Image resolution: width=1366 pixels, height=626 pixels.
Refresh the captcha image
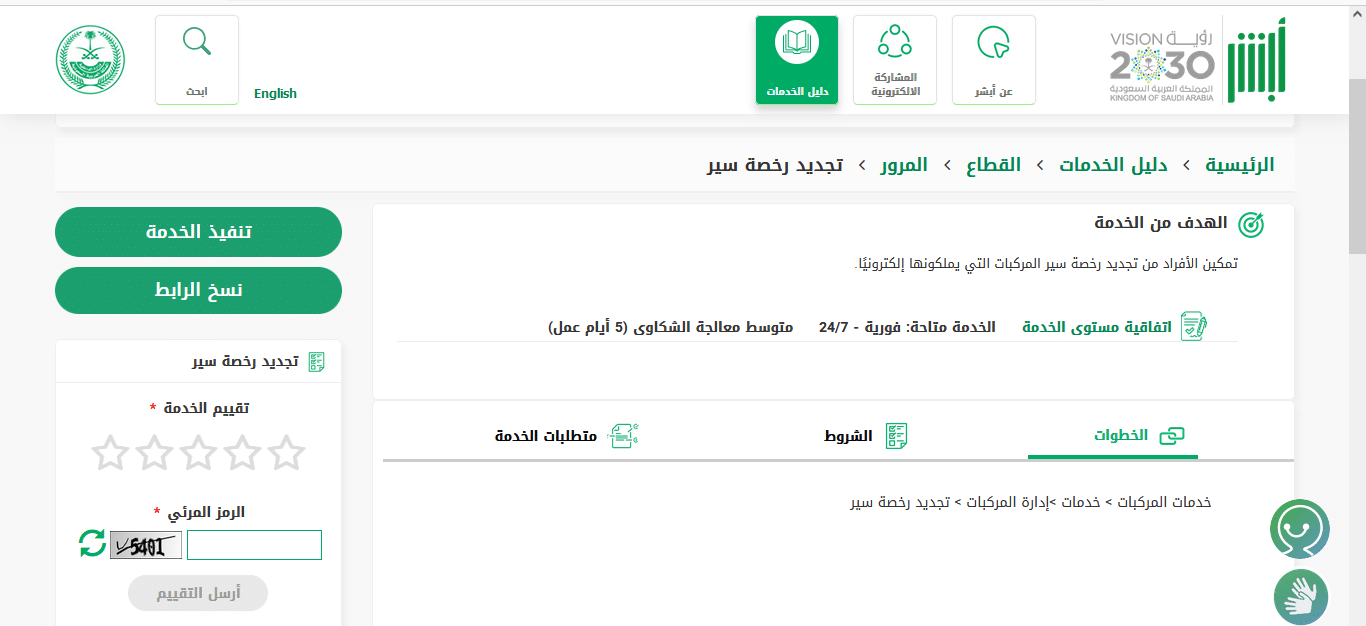point(92,544)
